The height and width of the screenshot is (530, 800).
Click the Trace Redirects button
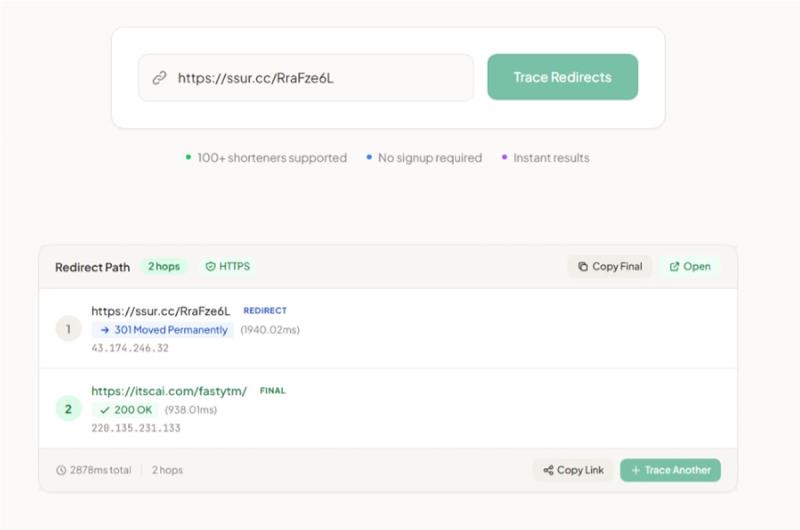click(562, 77)
